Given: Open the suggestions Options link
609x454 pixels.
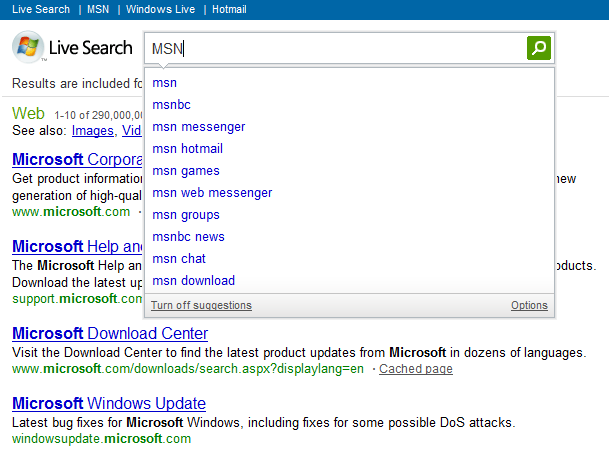Looking at the screenshot, I should [x=529, y=306].
